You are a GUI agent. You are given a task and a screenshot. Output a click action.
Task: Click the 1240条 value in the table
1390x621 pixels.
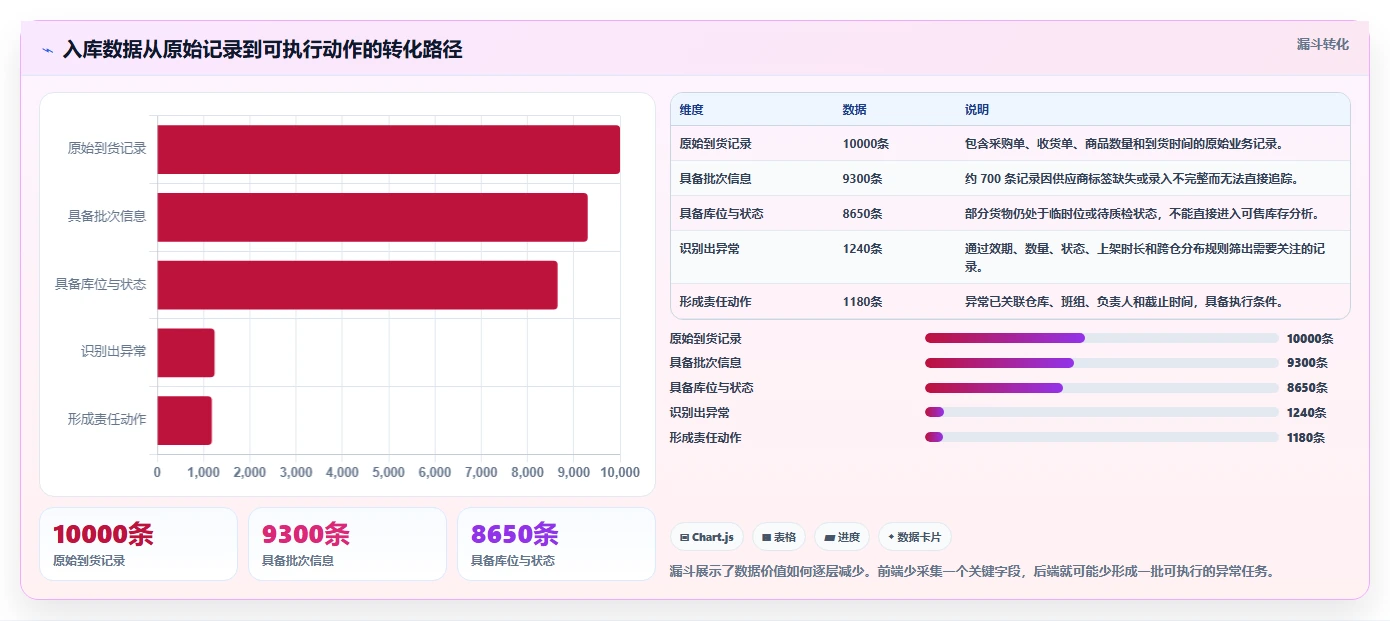click(862, 249)
